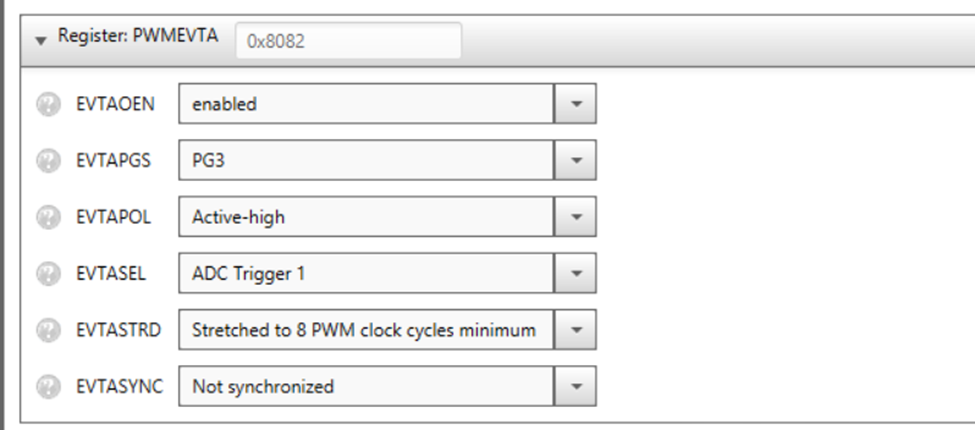
Task: Open EVTASYNC dropdown arrow
Action: [575, 385]
